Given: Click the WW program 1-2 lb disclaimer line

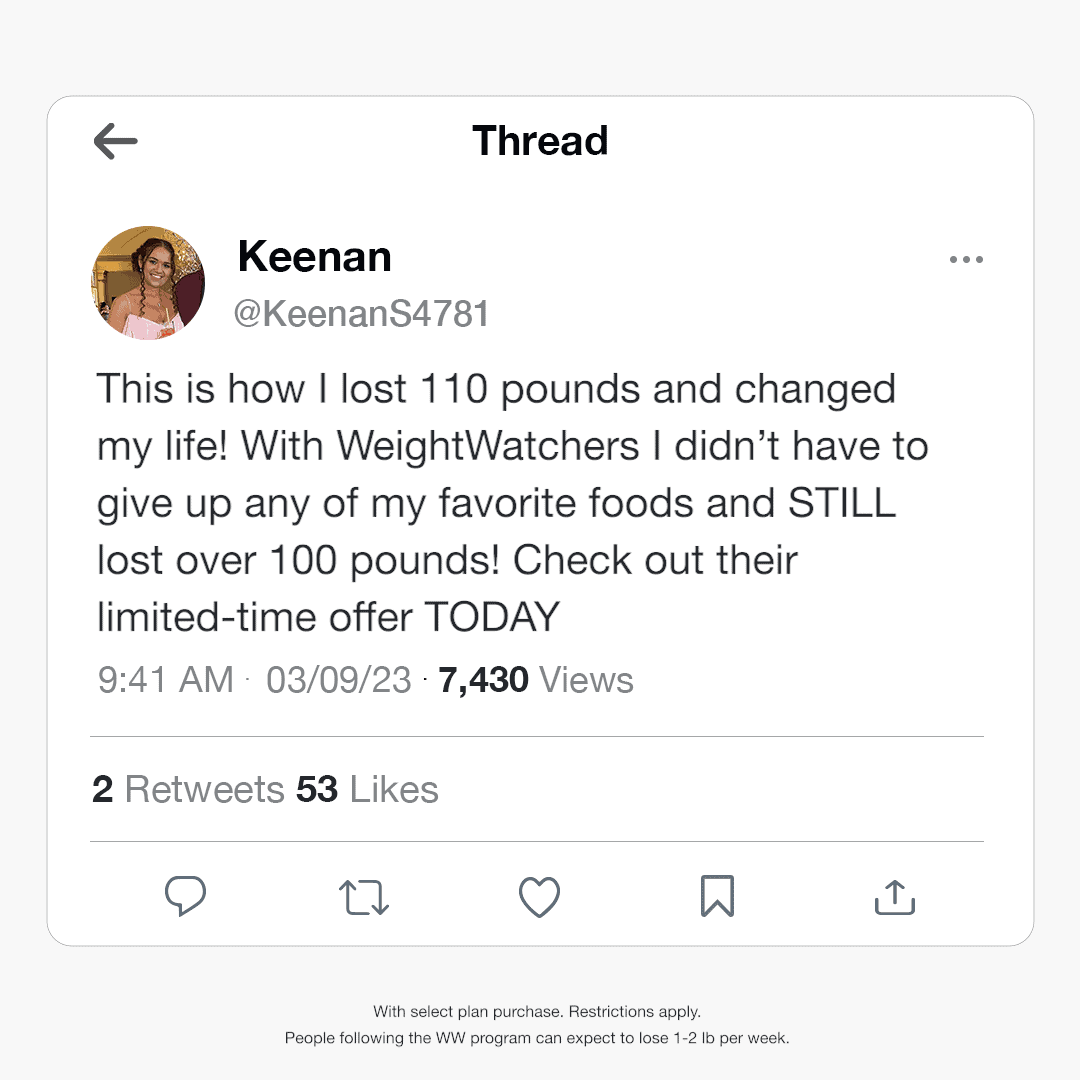Looking at the screenshot, I should (x=537, y=1038).
